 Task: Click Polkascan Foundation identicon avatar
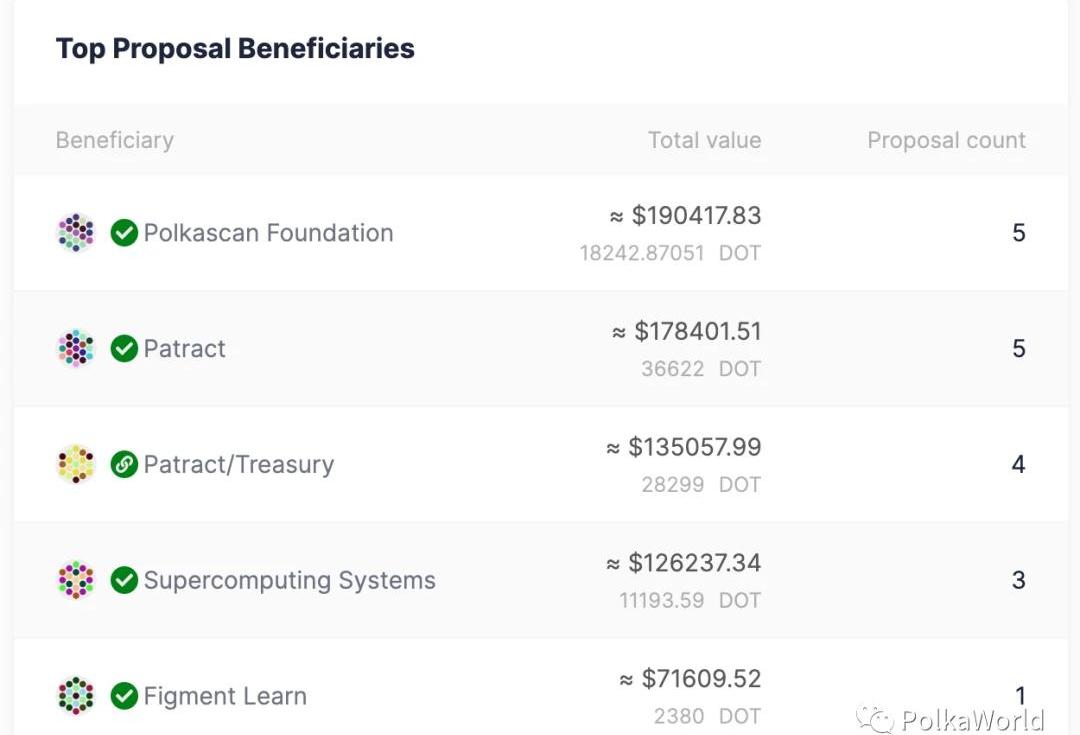[76, 233]
